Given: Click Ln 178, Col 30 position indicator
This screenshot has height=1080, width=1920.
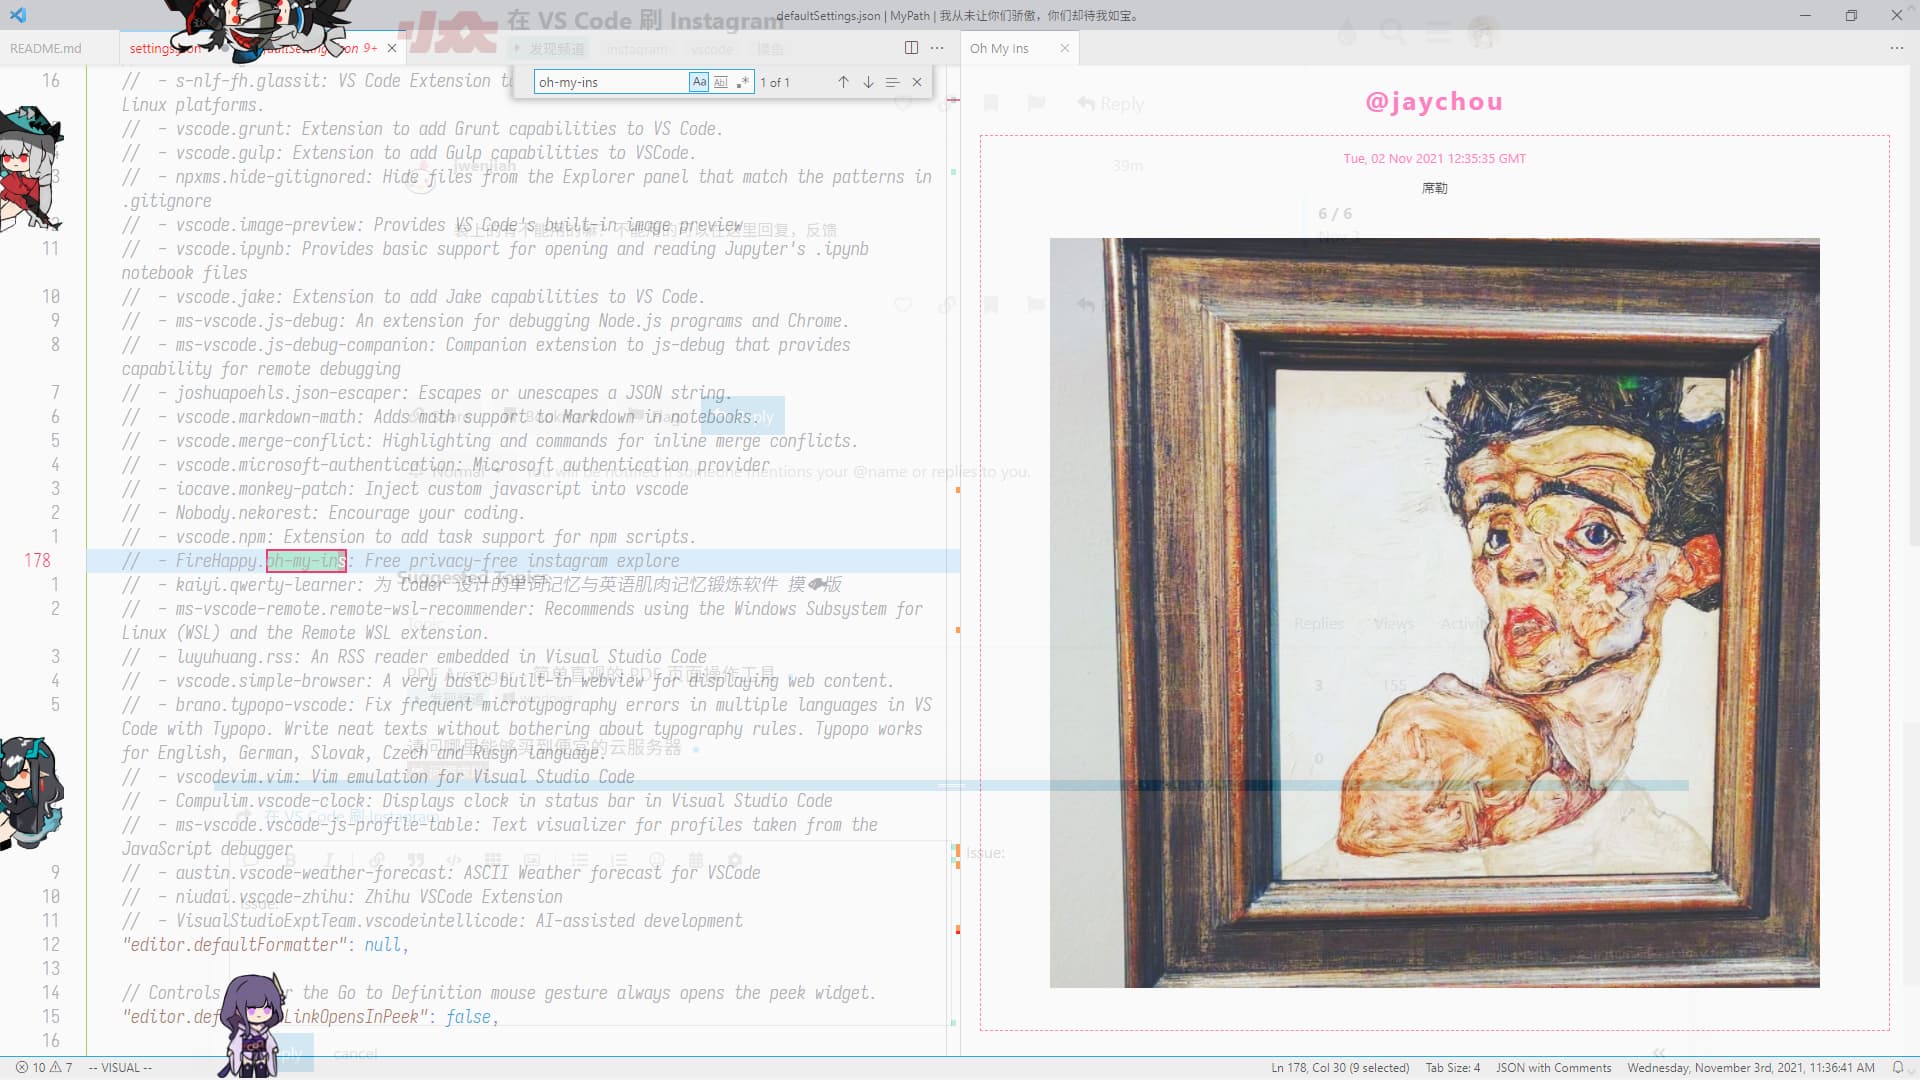Looking at the screenshot, I should click(1339, 1067).
